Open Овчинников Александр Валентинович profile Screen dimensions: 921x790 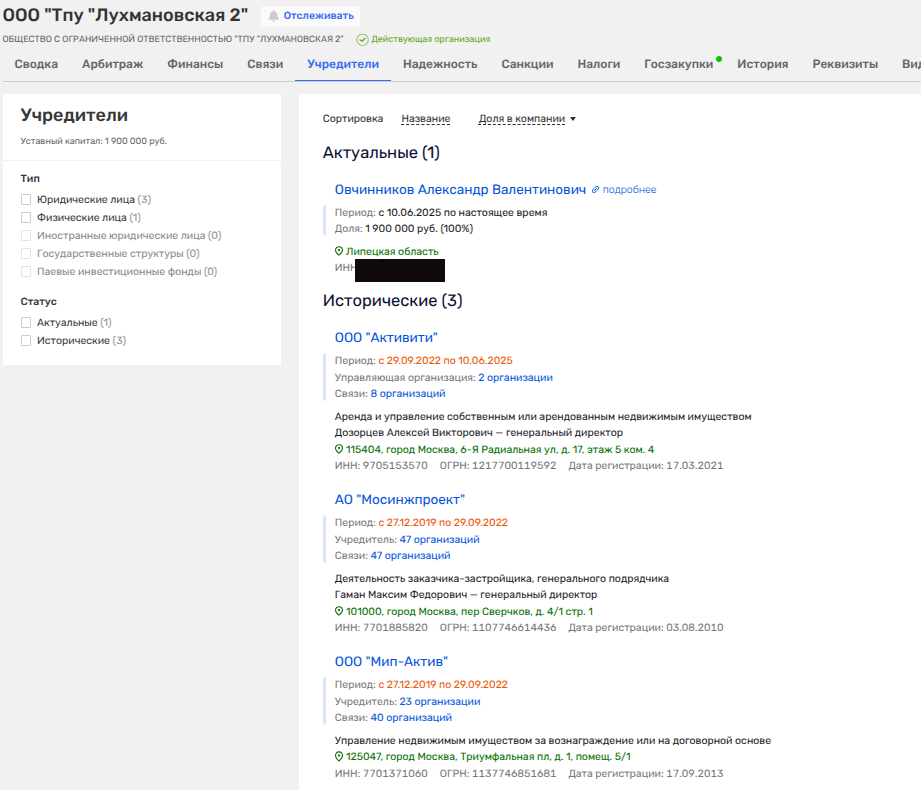460,189
